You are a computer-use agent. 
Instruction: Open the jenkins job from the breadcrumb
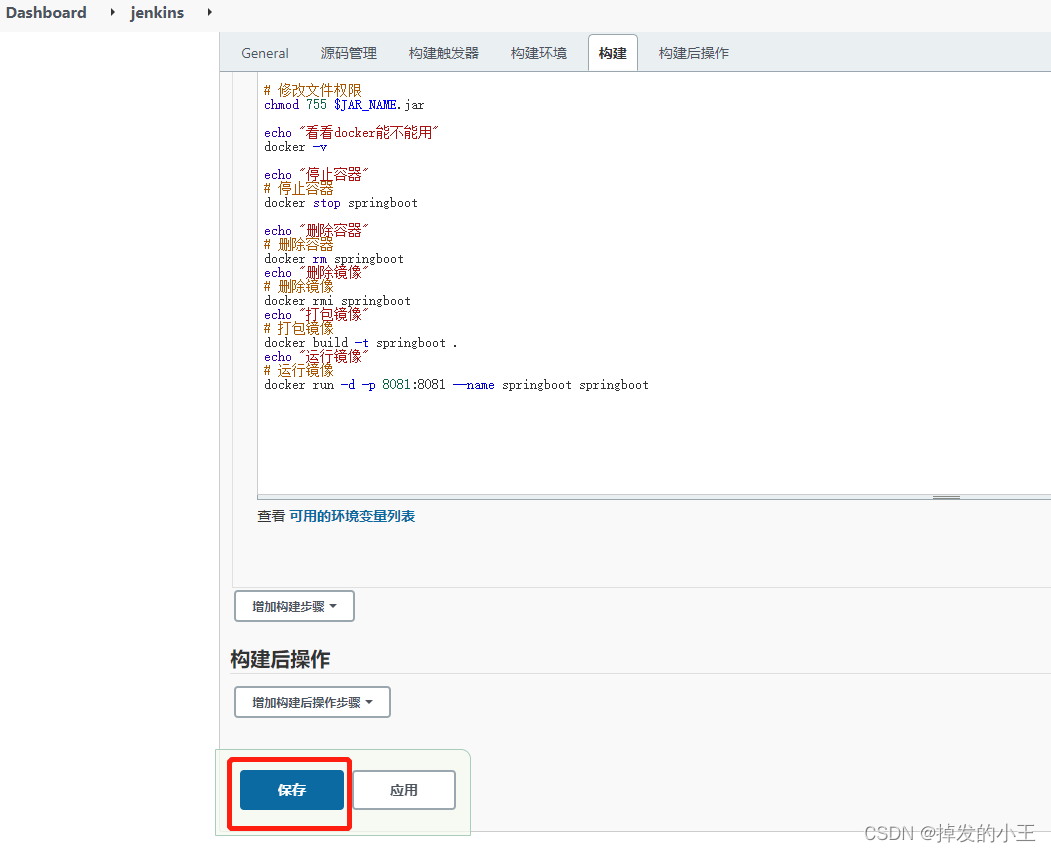157,13
